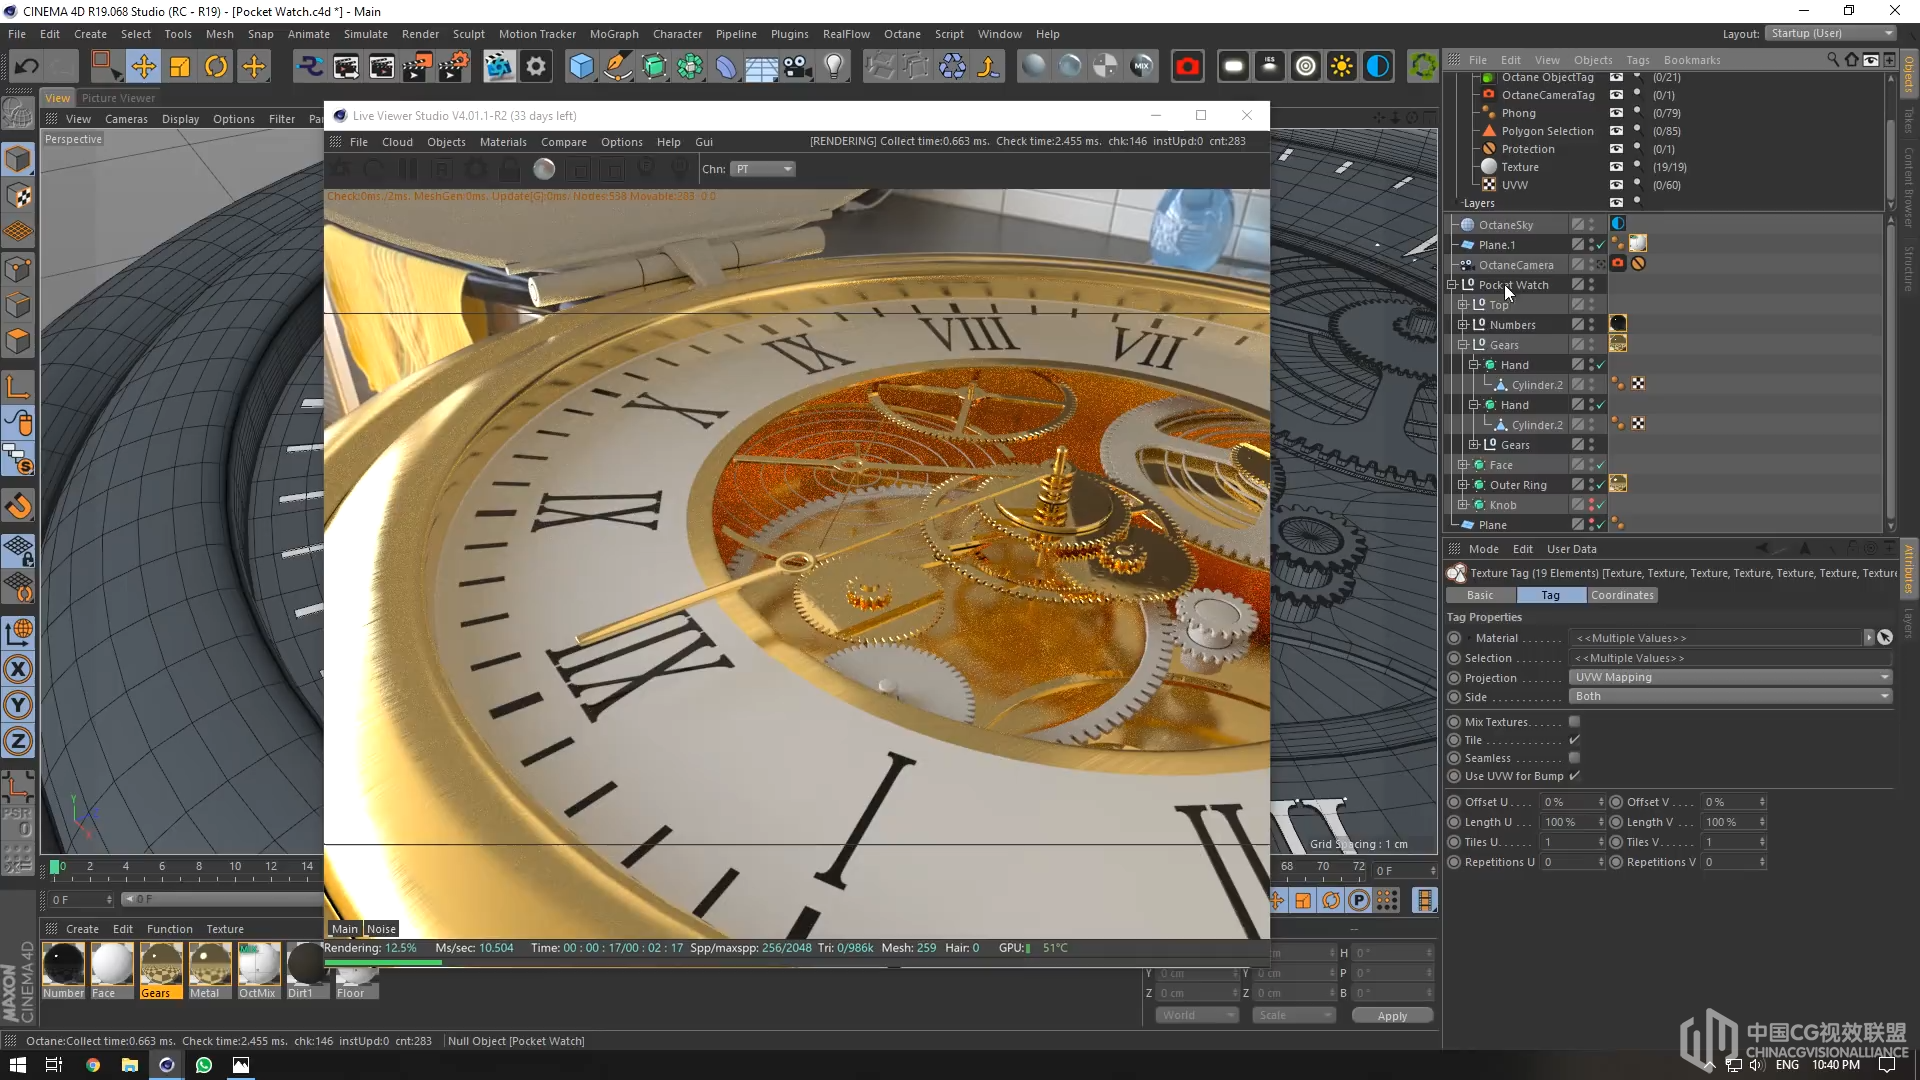1920x1080 pixels.
Task: Click the Octane camera tag on OctaneCamera
Action: pos(1617,264)
